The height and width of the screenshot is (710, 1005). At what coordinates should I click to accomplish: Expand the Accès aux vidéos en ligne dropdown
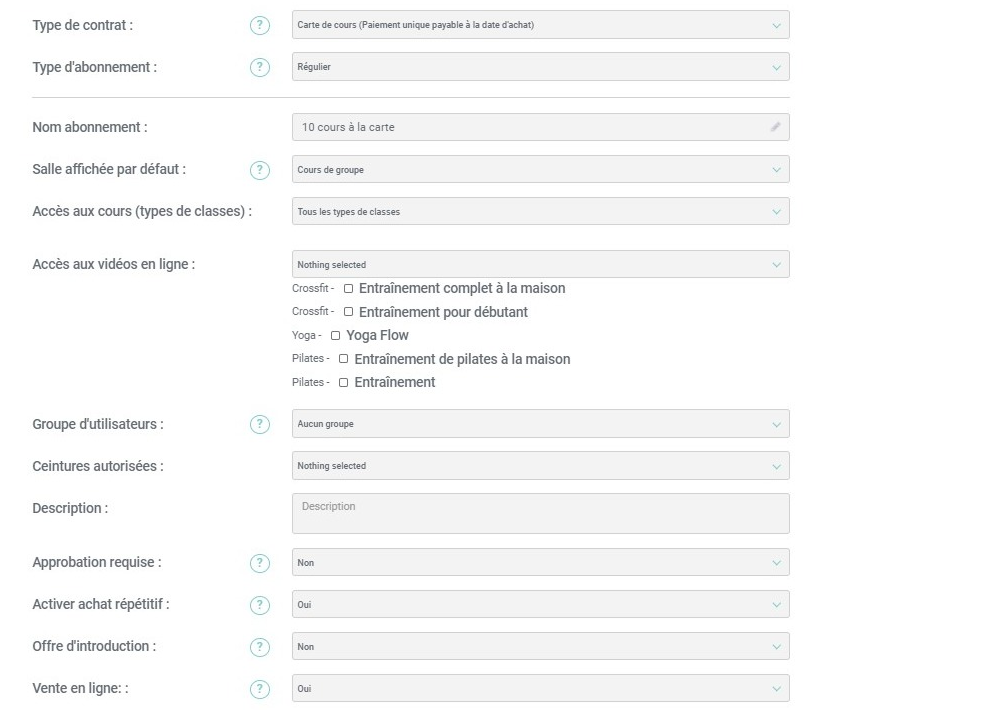click(x=540, y=265)
